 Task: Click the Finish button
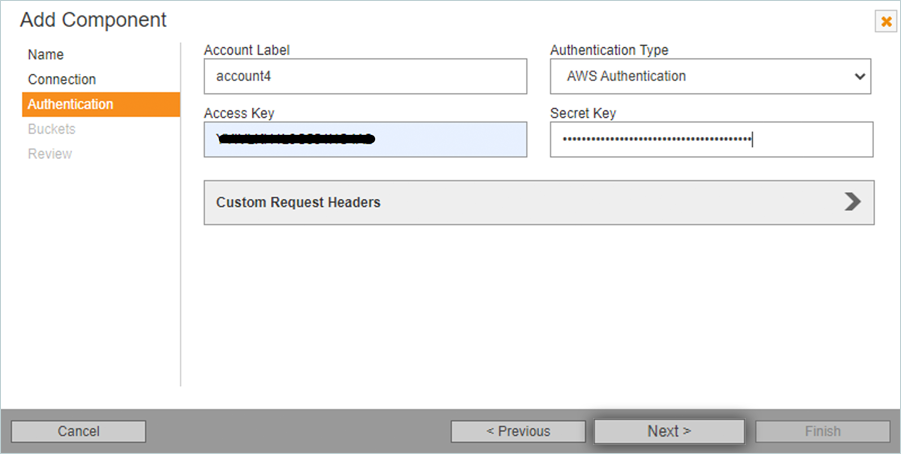coord(822,431)
